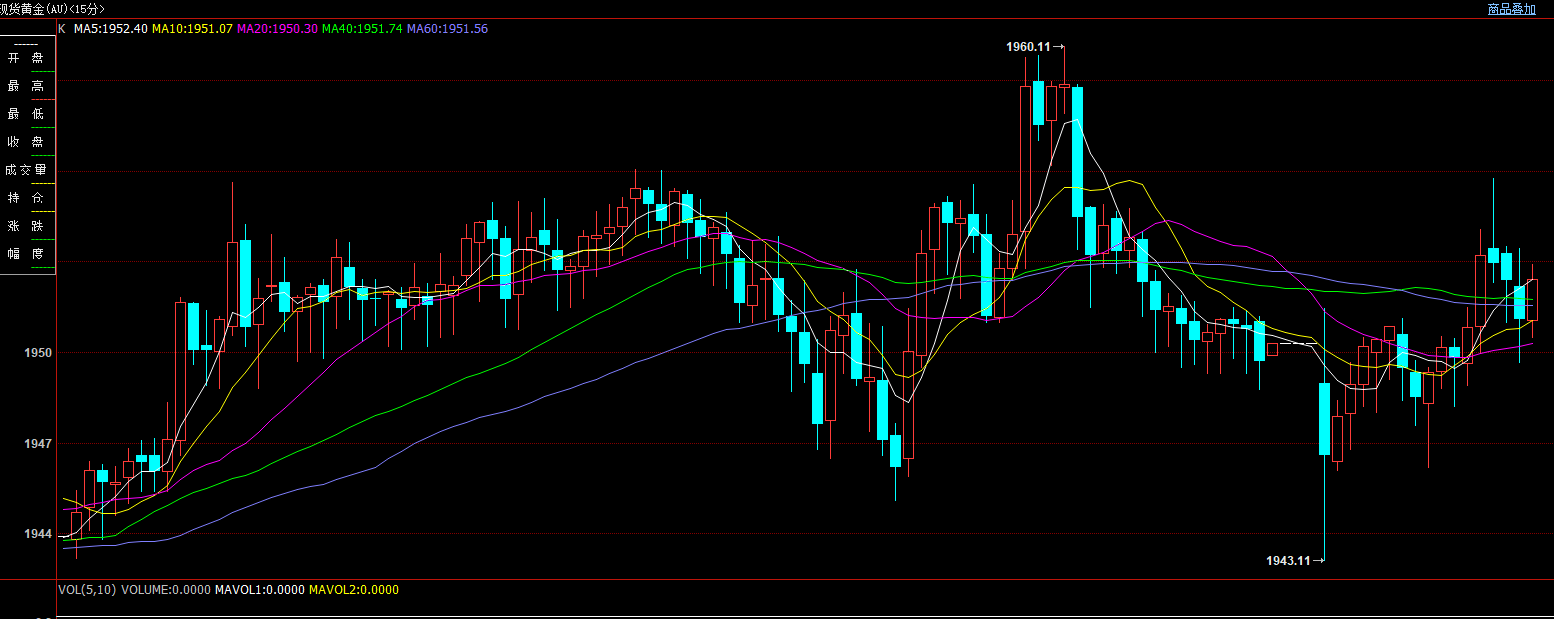Screen dimensions: 1554x619
Task: Click the VOLUME:0.0000 value
Action: [x=166, y=590]
